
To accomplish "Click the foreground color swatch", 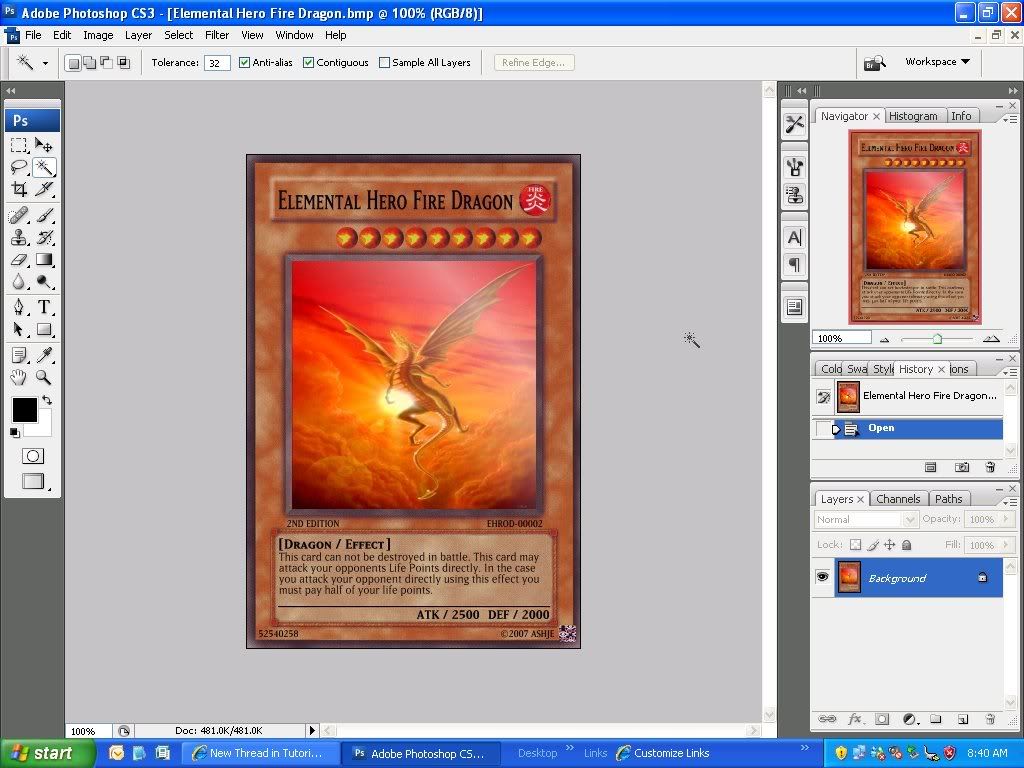I will pyautogui.click(x=24, y=410).
